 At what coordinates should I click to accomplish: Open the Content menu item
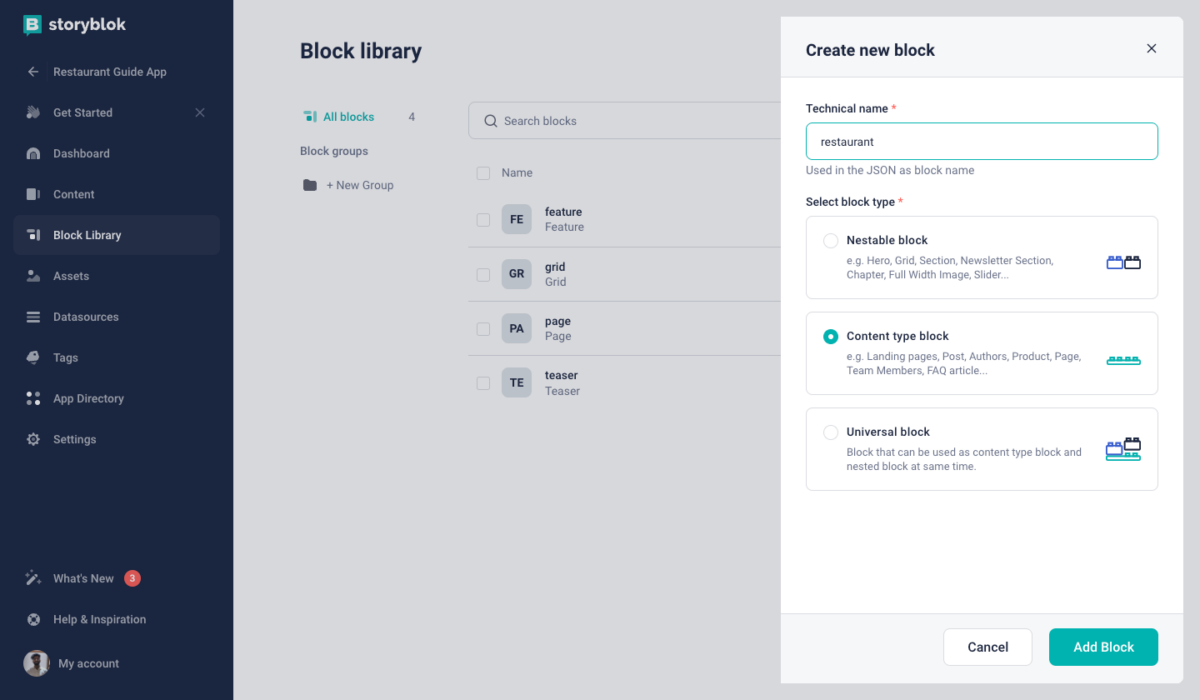[x=74, y=195]
